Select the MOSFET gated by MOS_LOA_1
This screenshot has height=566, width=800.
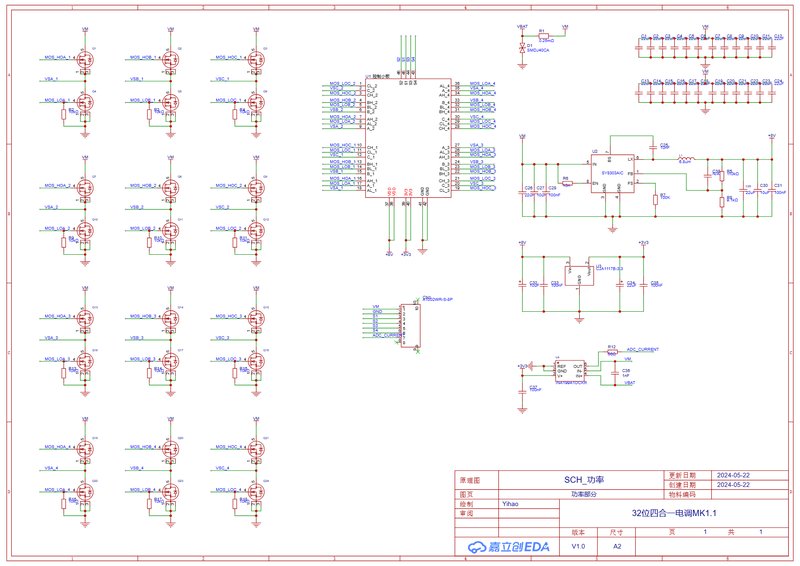pos(85,103)
